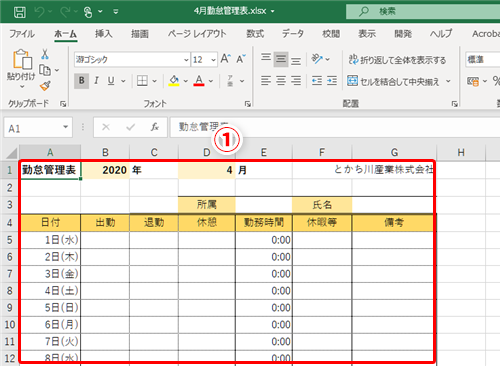Click the Cut scissors icon

coord(45,54)
